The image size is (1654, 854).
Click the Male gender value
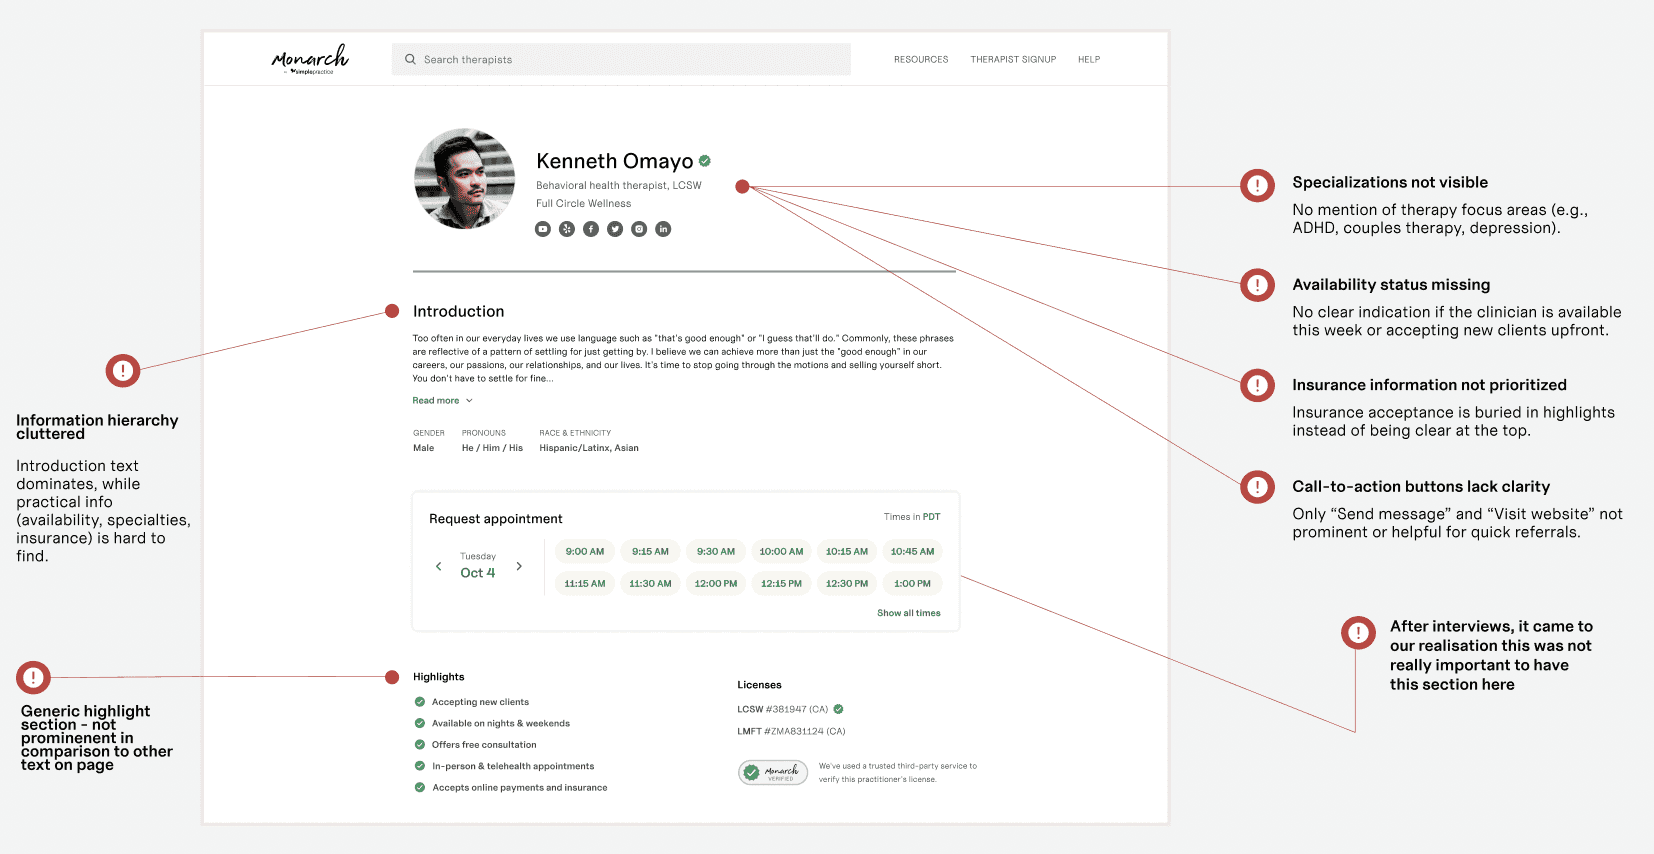pyautogui.click(x=423, y=448)
